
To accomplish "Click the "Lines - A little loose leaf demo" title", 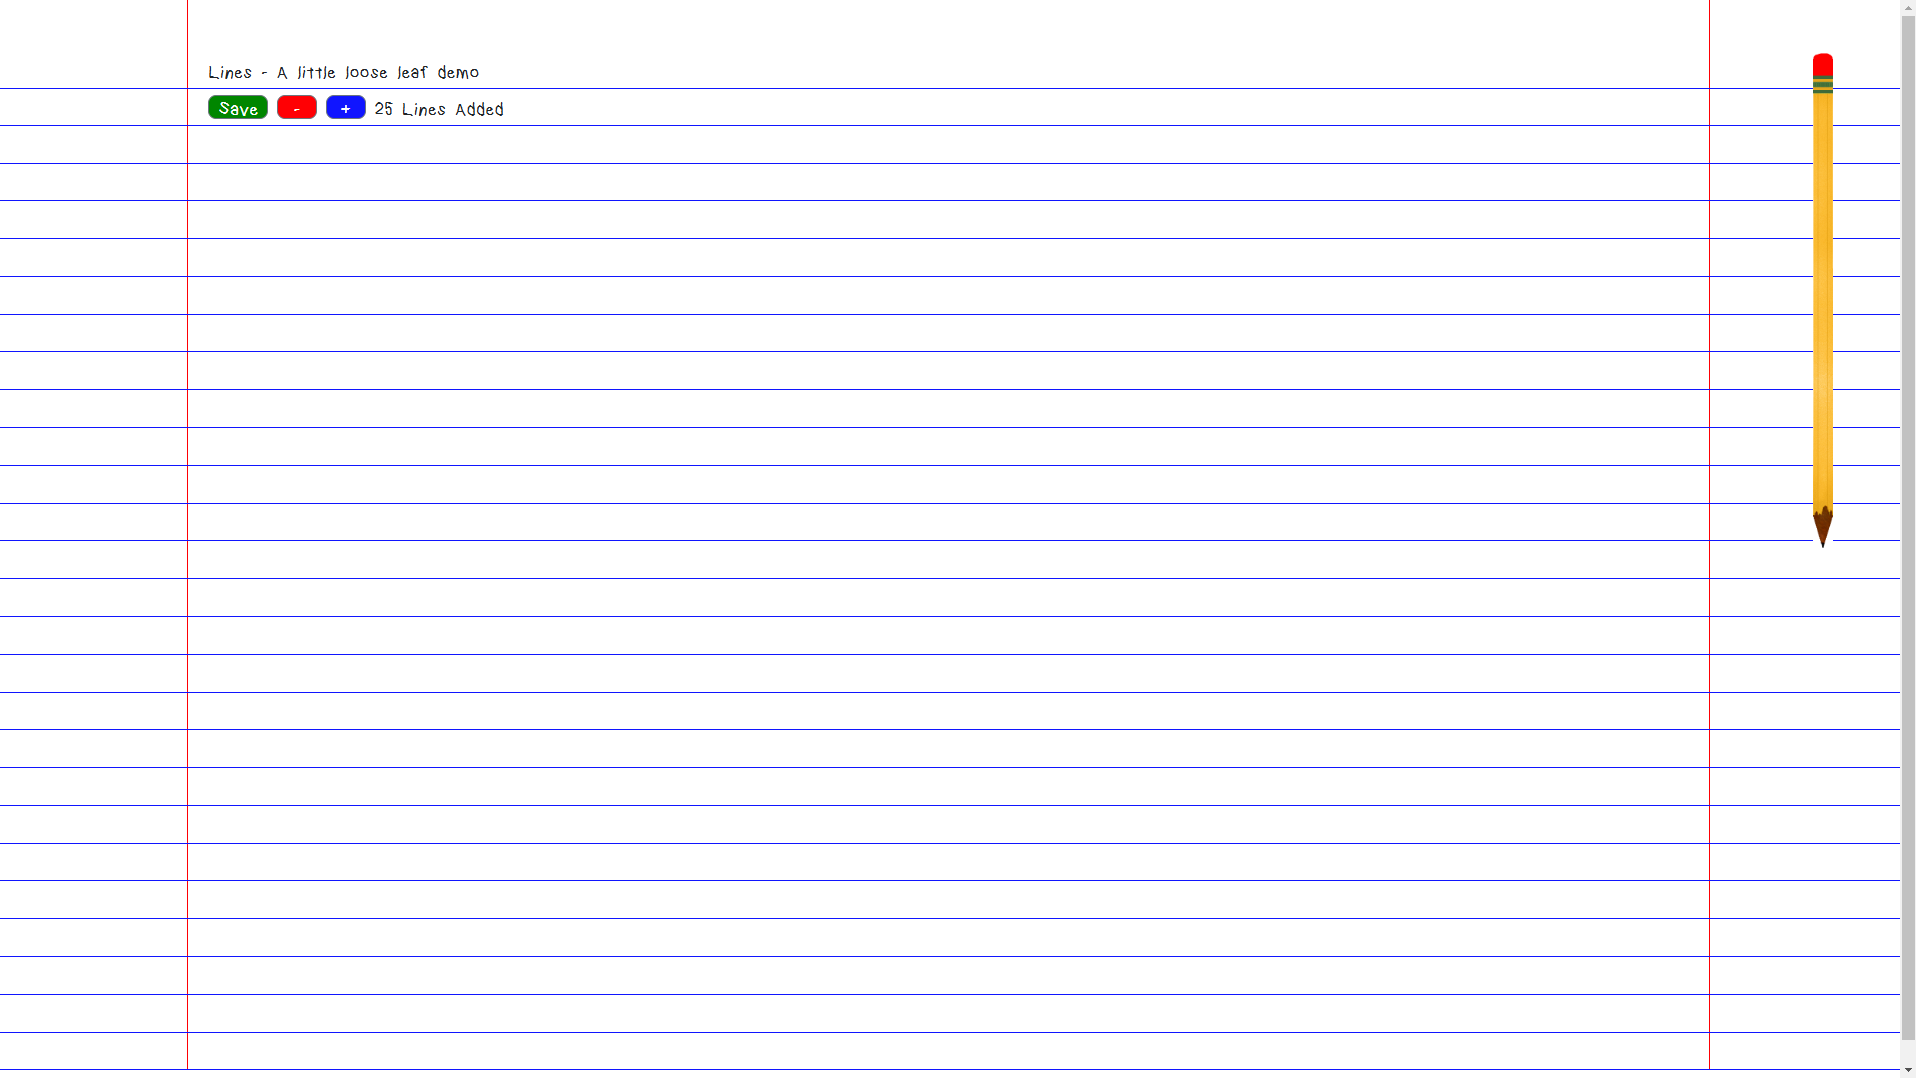I will coord(343,72).
